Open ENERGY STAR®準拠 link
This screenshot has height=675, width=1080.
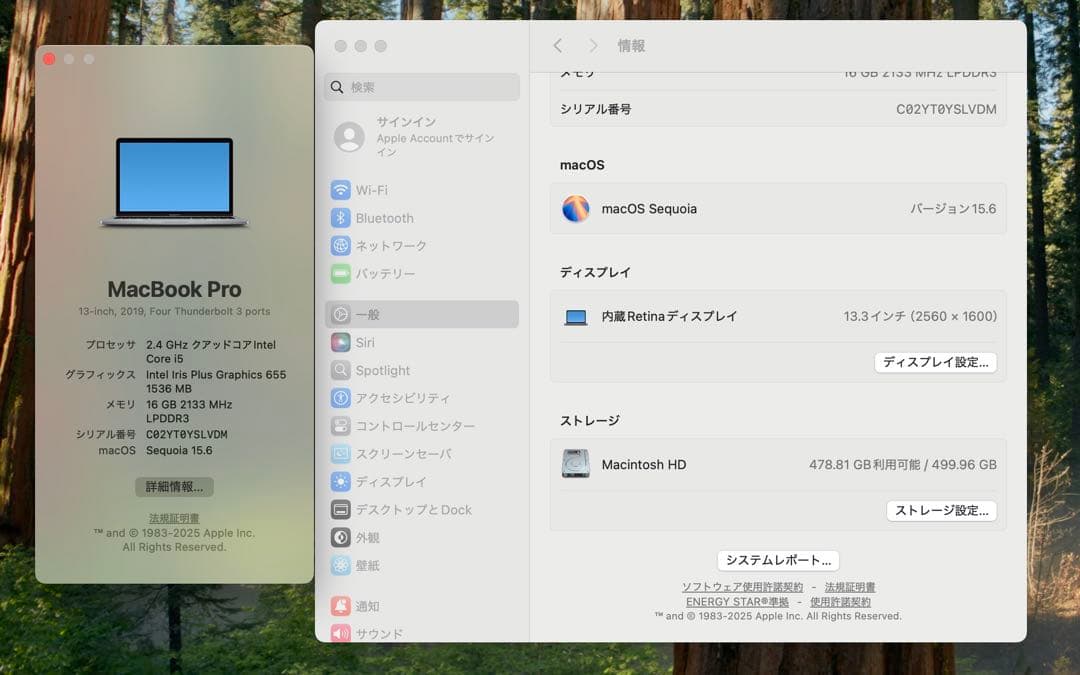coord(737,601)
